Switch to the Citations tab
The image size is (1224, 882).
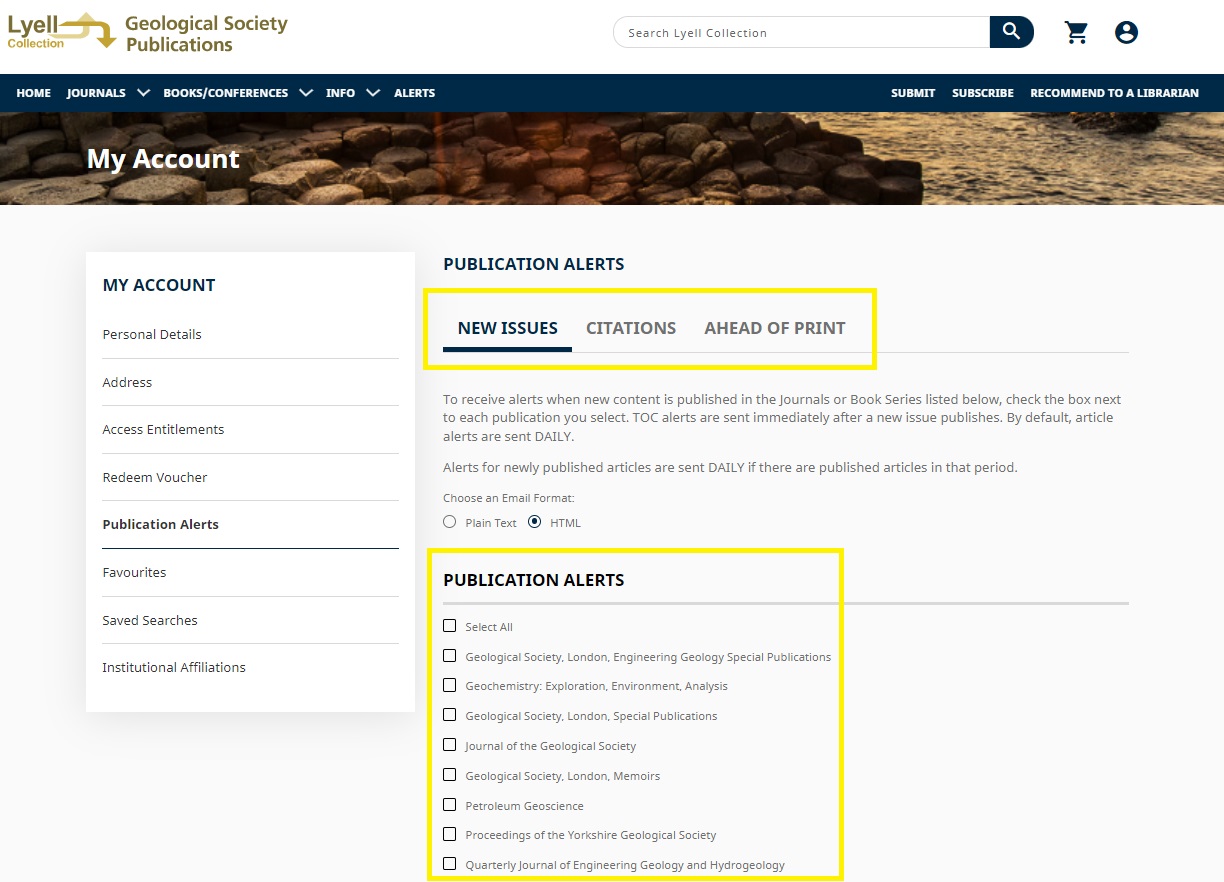pyautogui.click(x=630, y=328)
